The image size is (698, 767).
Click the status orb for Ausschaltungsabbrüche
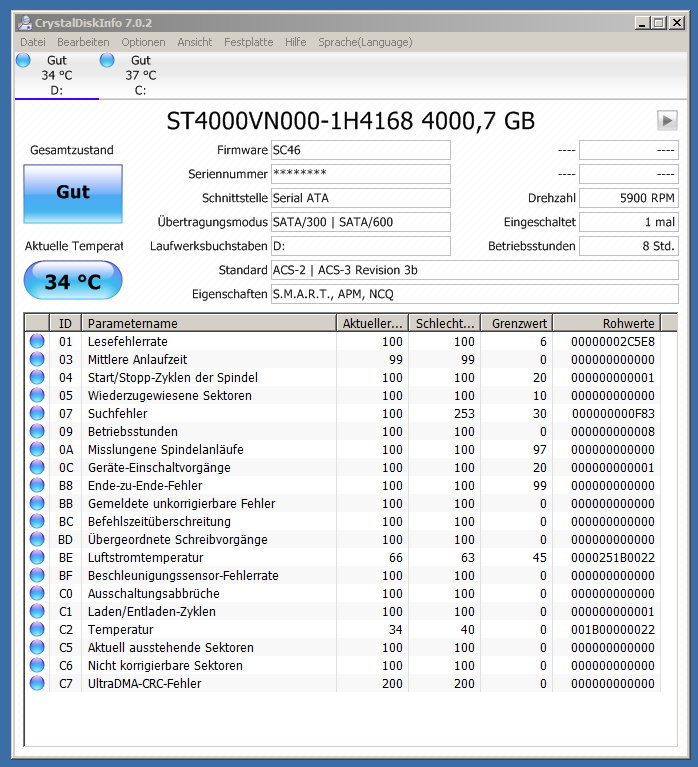(37, 593)
